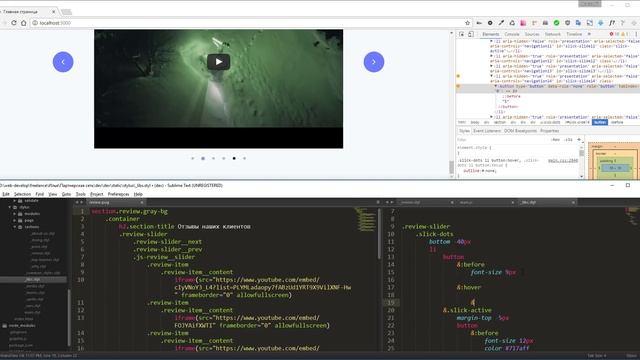Open Sublime Text Project menu
This screenshot has height=360, width=640.
97,194
